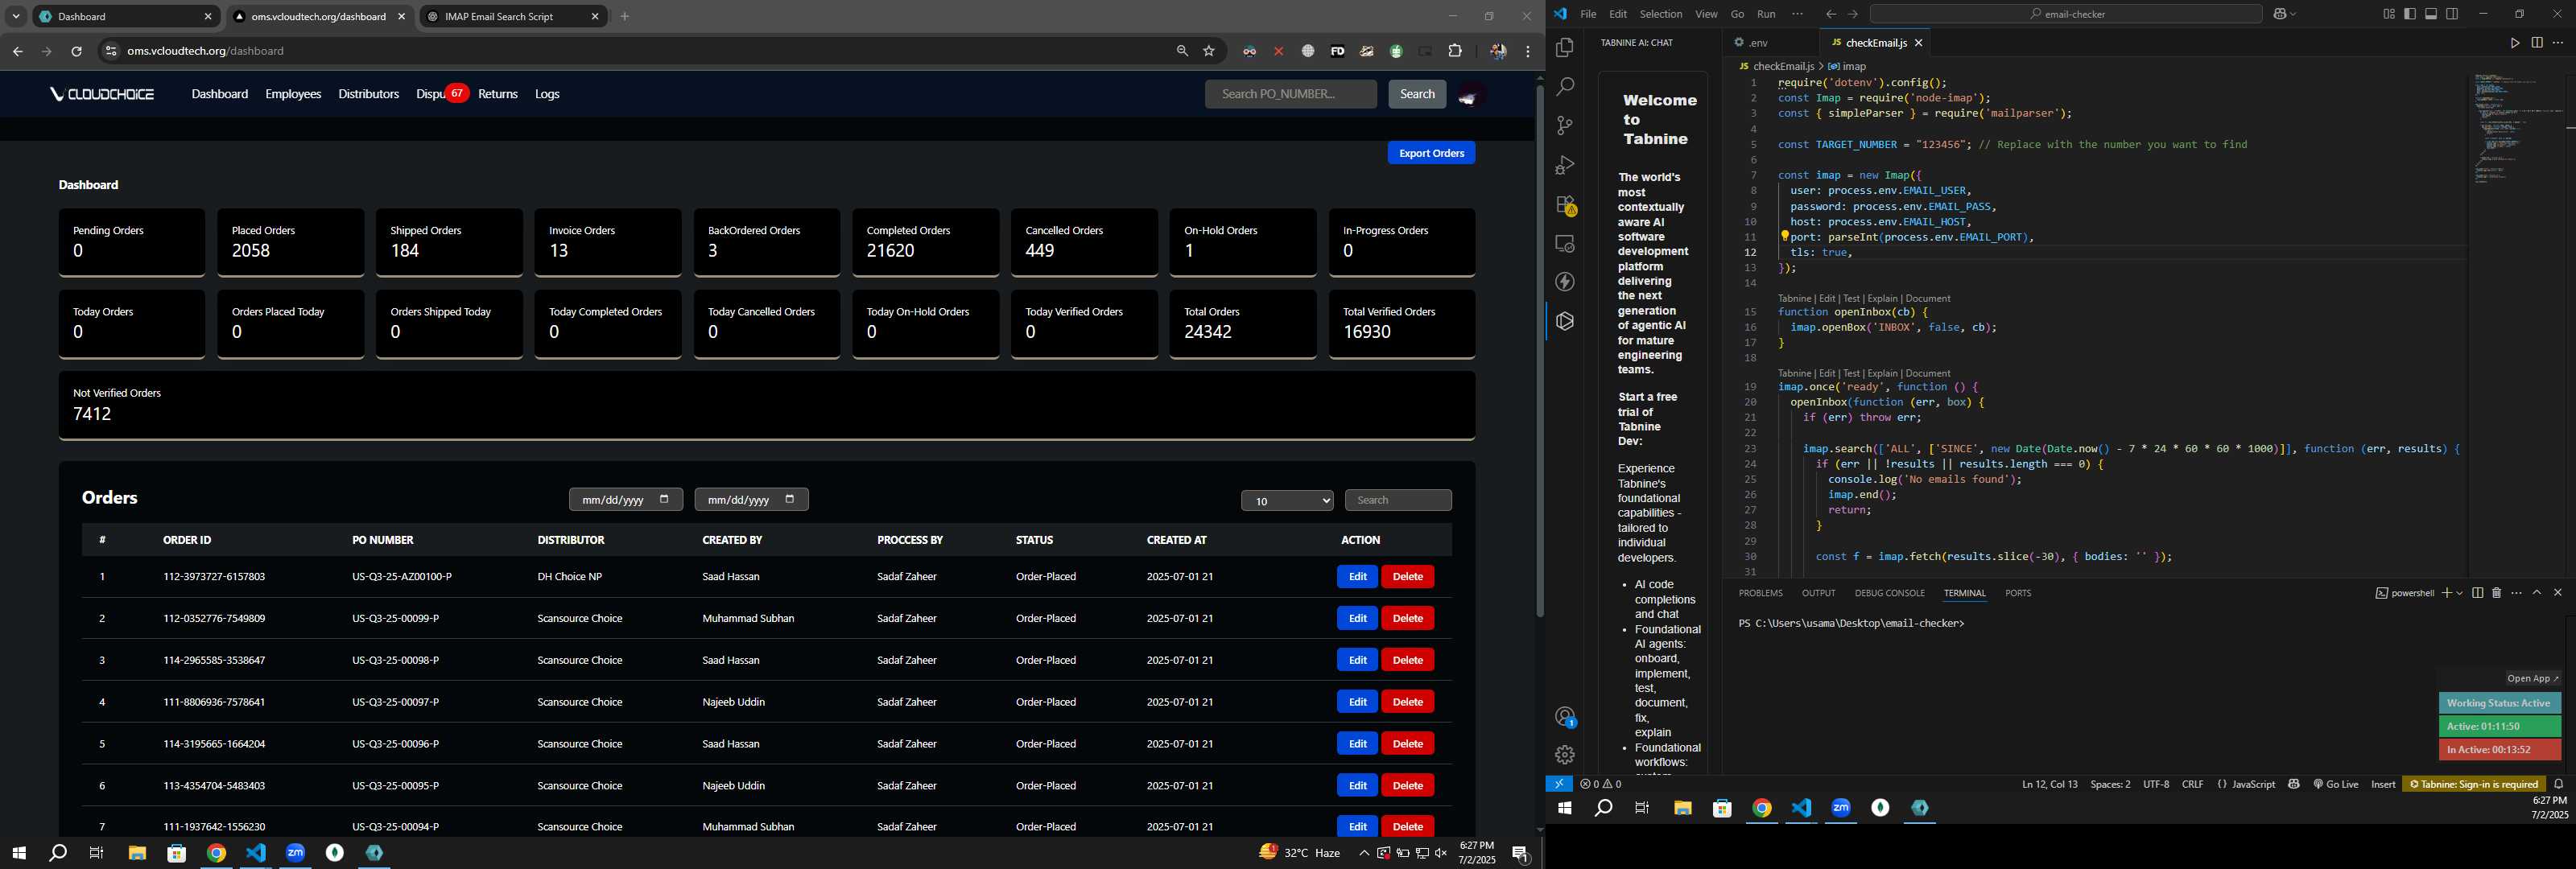The width and height of the screenshot is (2576, 869).
Task: Open Copilot status icon in status bar
Action: tap(2294, 784)
